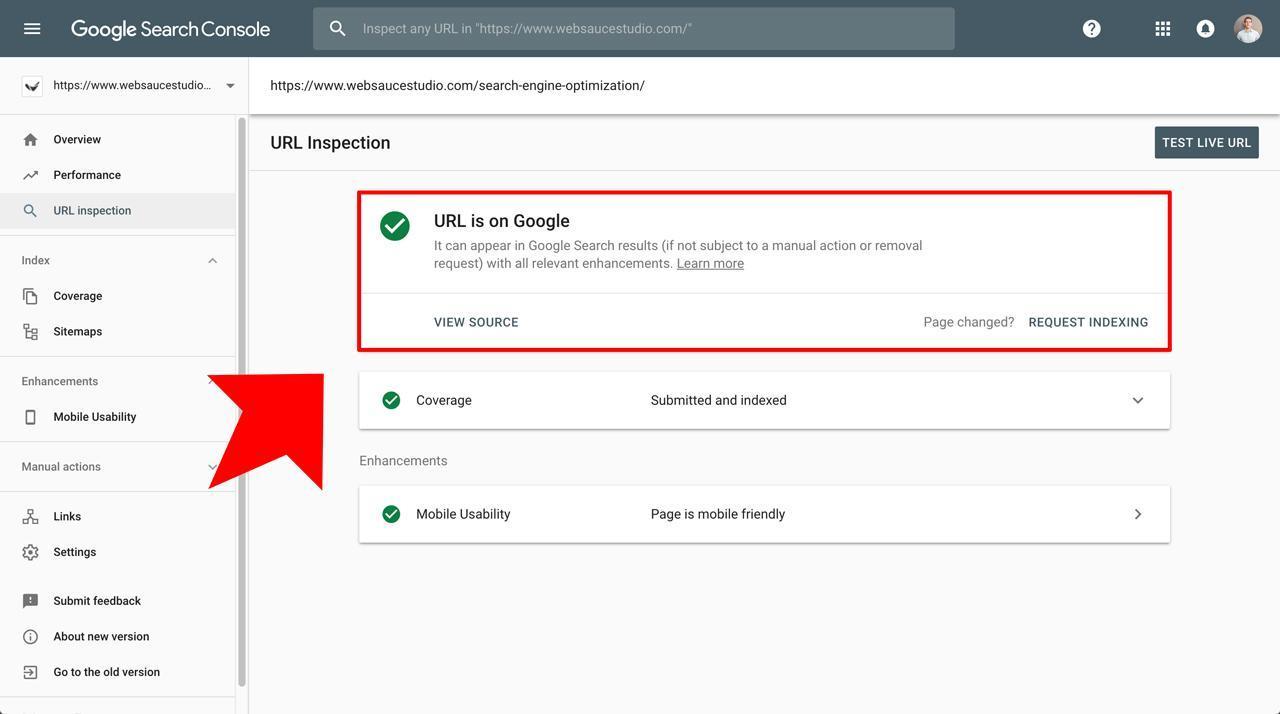Click the Overview home icon
Viewport: 1280px width, 714px height.
tap(31, 140)
